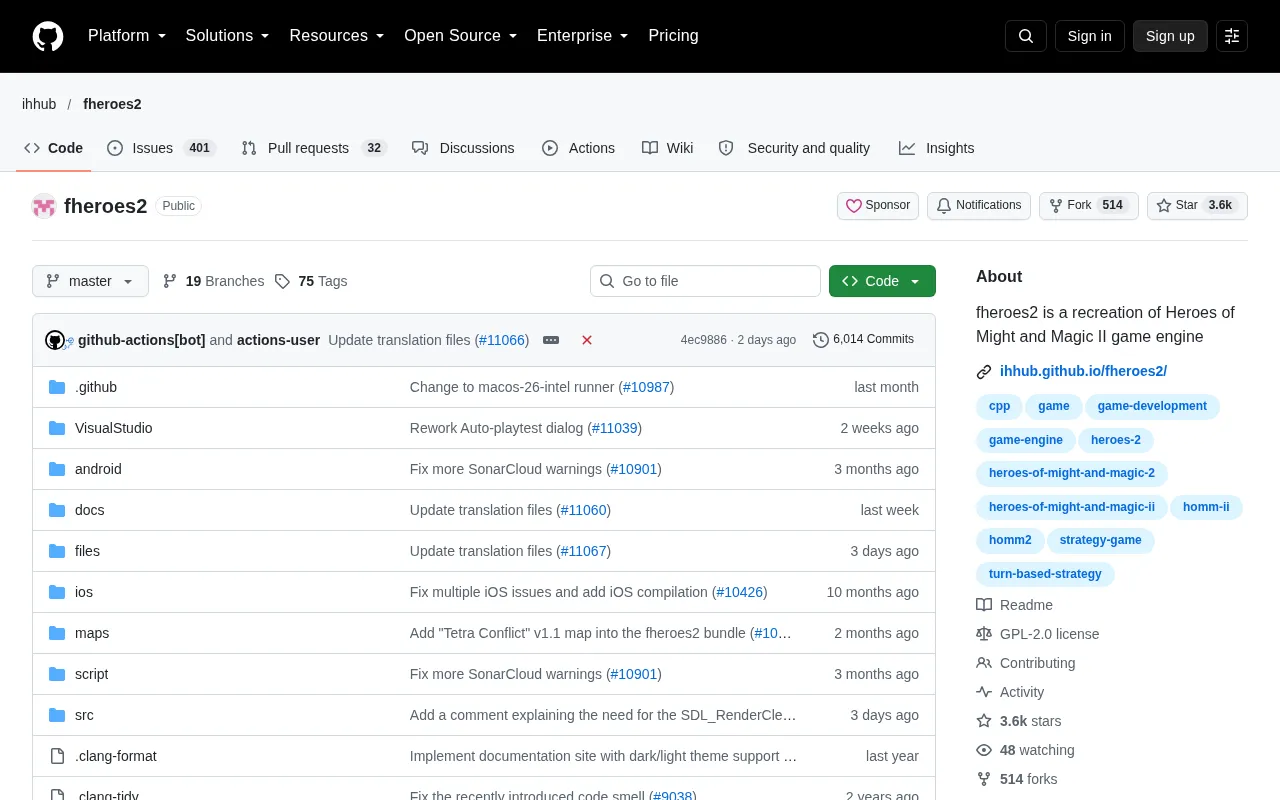Expand the commit message ellipsis icon
This screenshot has height=800, width=1280.
[551, 340]
